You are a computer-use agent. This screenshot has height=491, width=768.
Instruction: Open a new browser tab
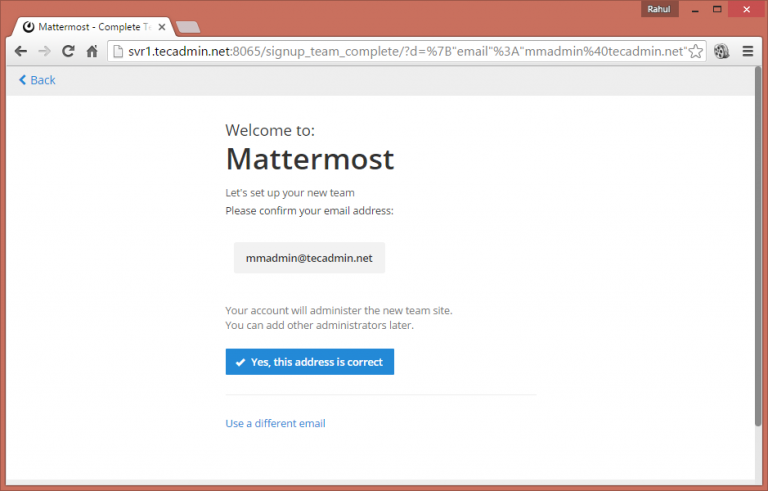tap(188, 26)
